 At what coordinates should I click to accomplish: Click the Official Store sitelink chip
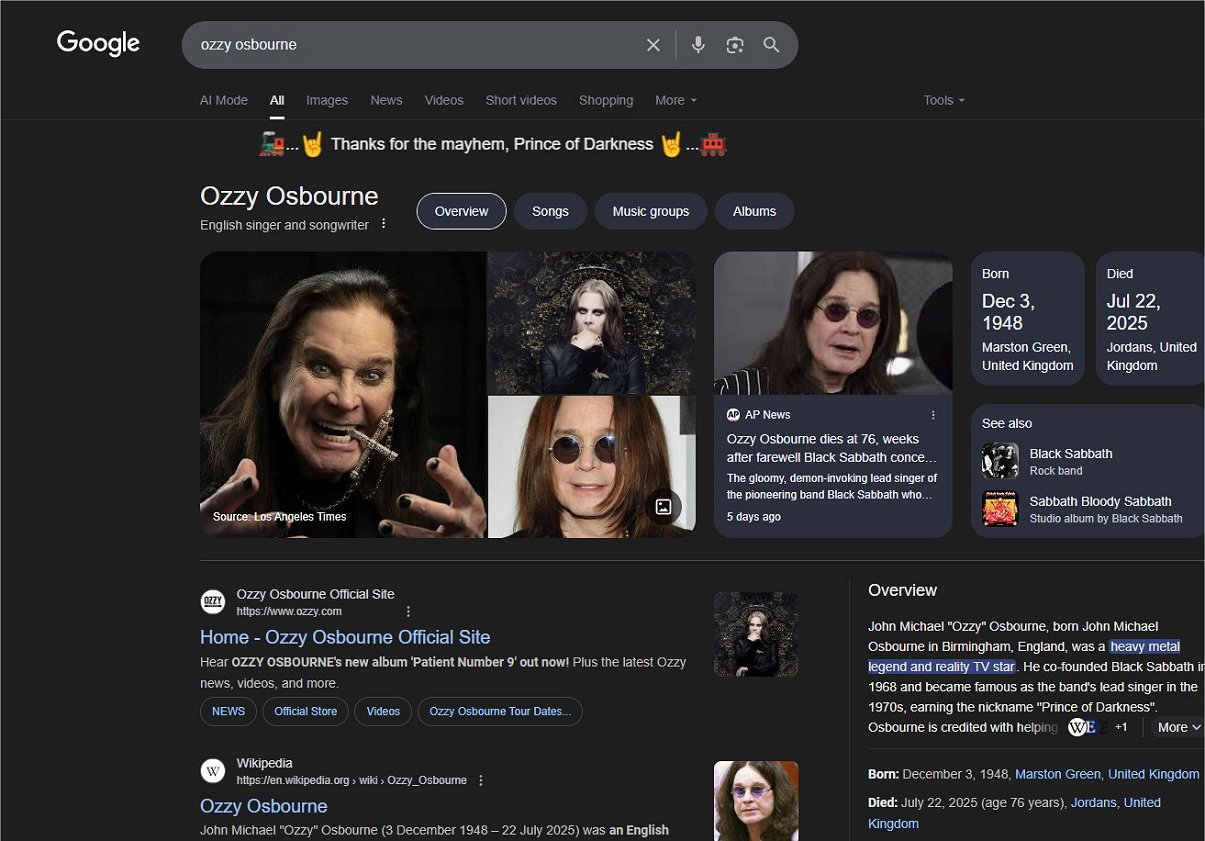pyautogui.click(x=306, y=711)
